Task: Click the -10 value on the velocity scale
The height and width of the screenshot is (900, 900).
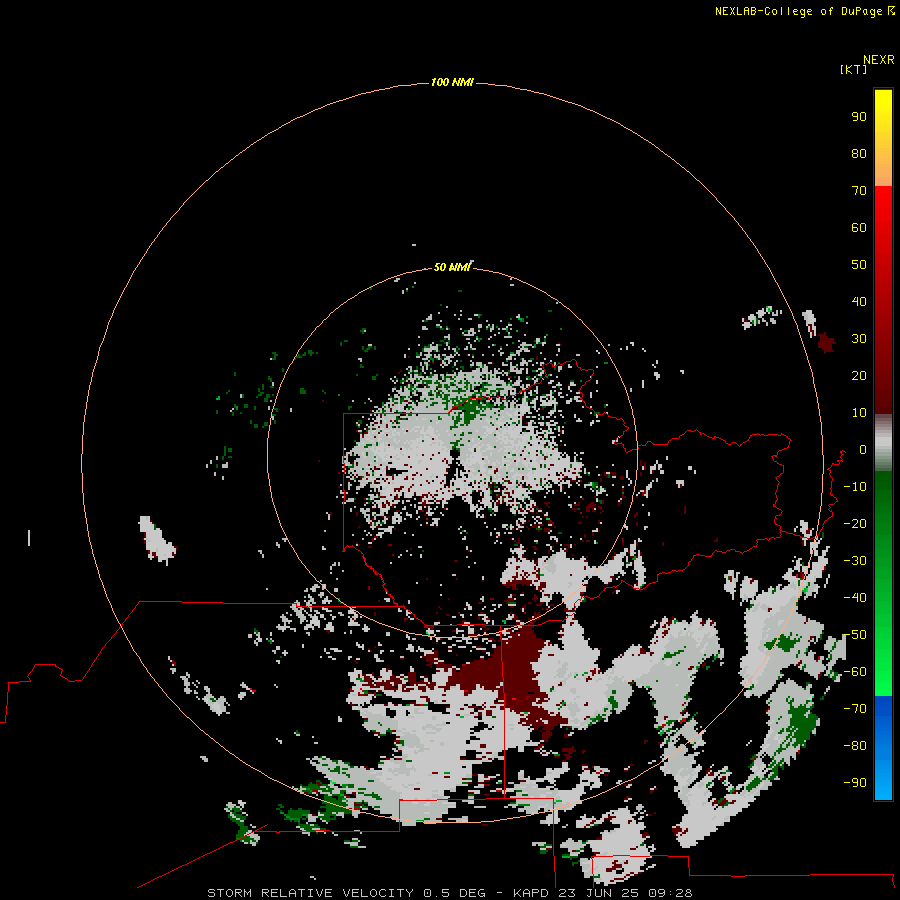Action: (x=855, y=487)
